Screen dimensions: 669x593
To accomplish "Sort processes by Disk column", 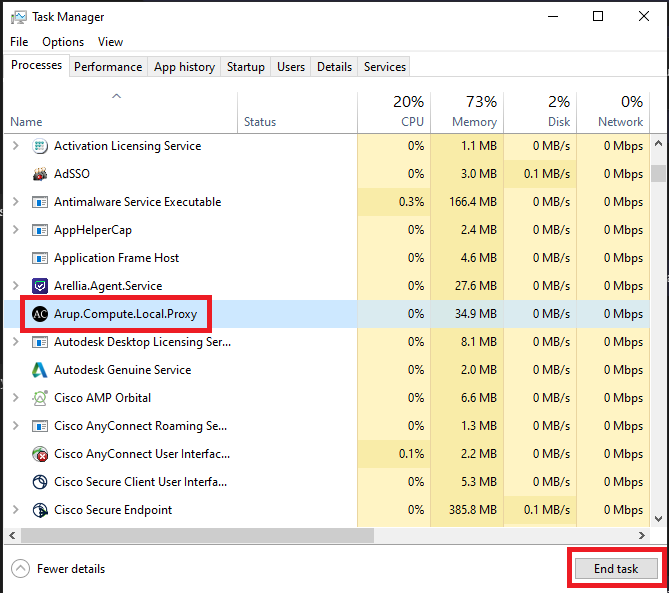I will [540, 112].
